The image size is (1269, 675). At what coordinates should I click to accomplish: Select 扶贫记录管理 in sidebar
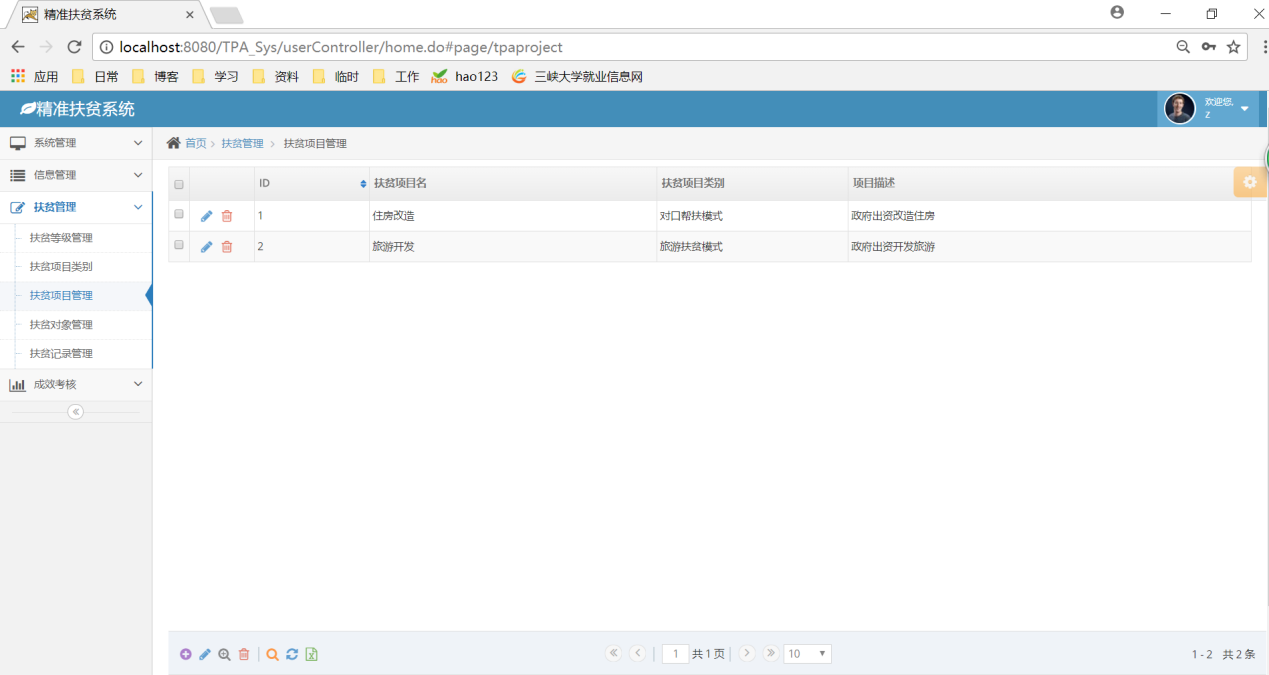coord(61,354)
